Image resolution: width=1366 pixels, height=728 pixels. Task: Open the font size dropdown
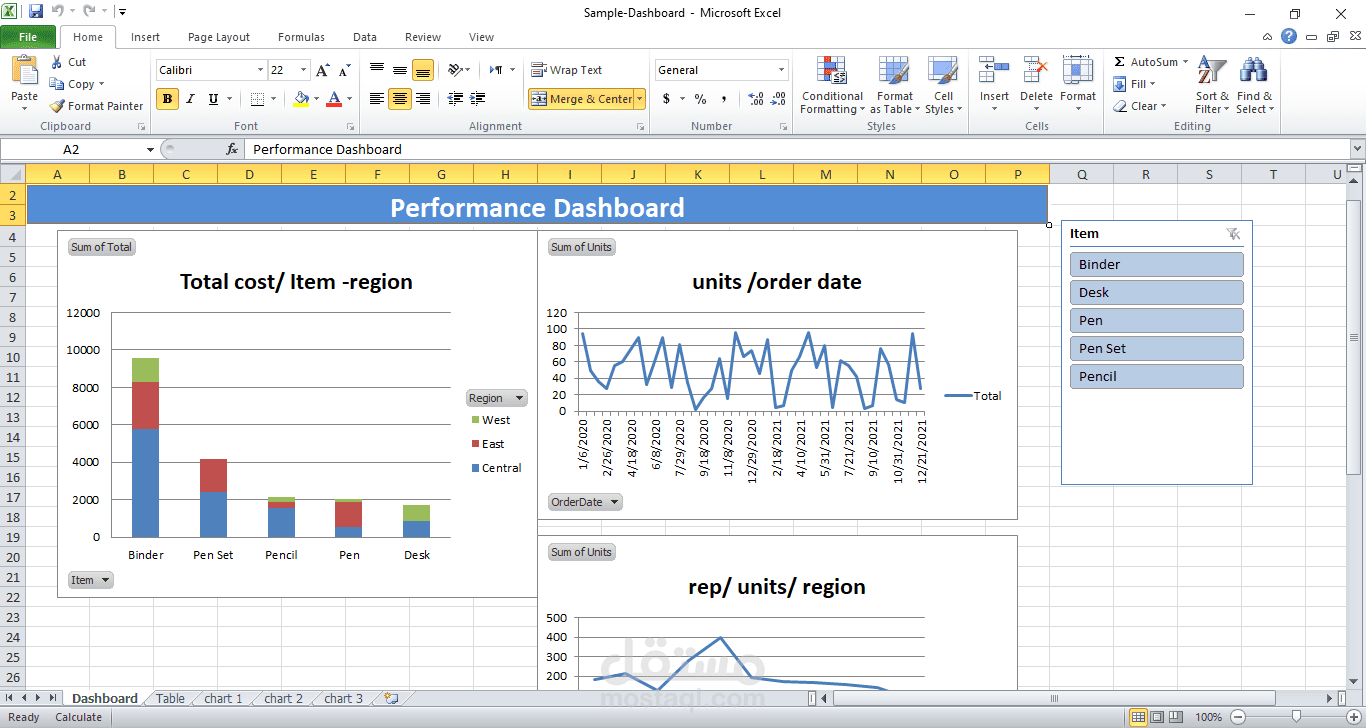click(302, 70)
